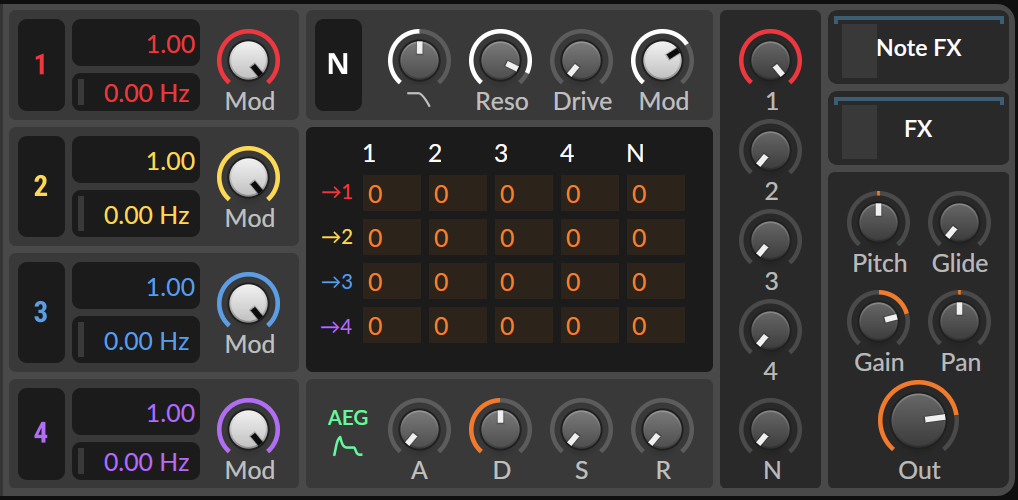Click matrix cell column 3 into →1

click(524, 193)
